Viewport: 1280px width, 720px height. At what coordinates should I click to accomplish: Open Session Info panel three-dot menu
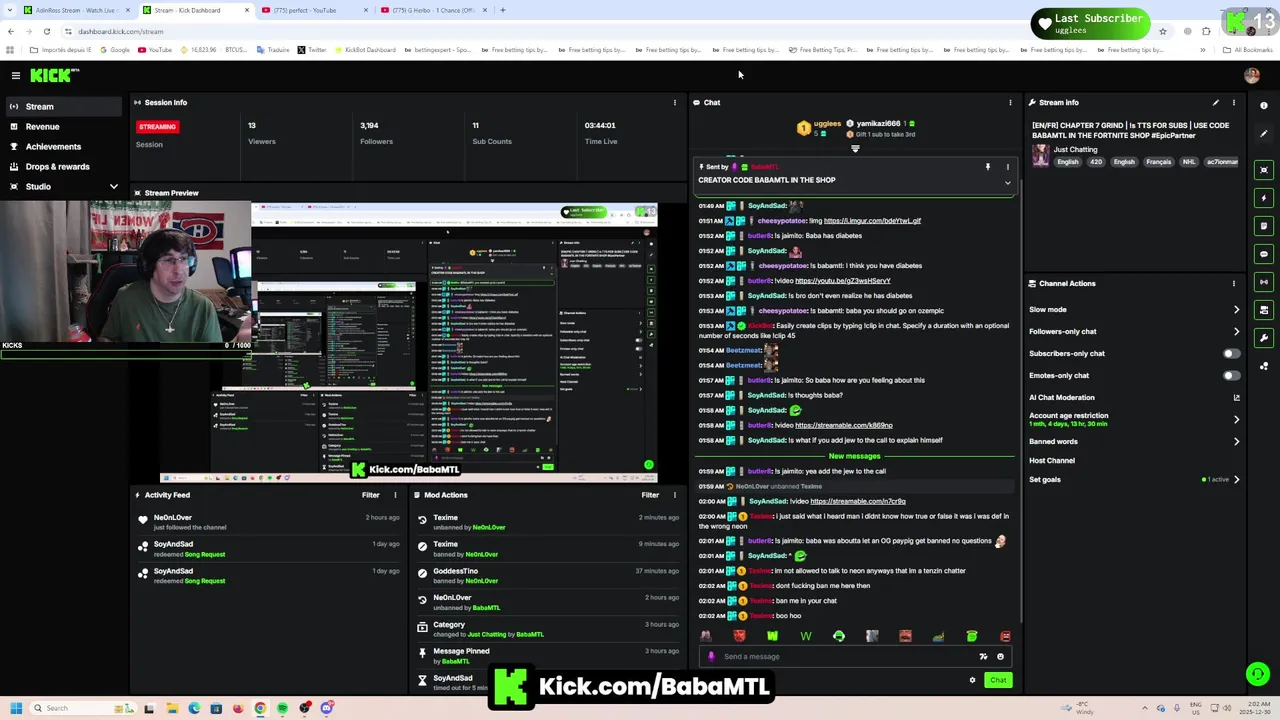click(x=675, y=102)
